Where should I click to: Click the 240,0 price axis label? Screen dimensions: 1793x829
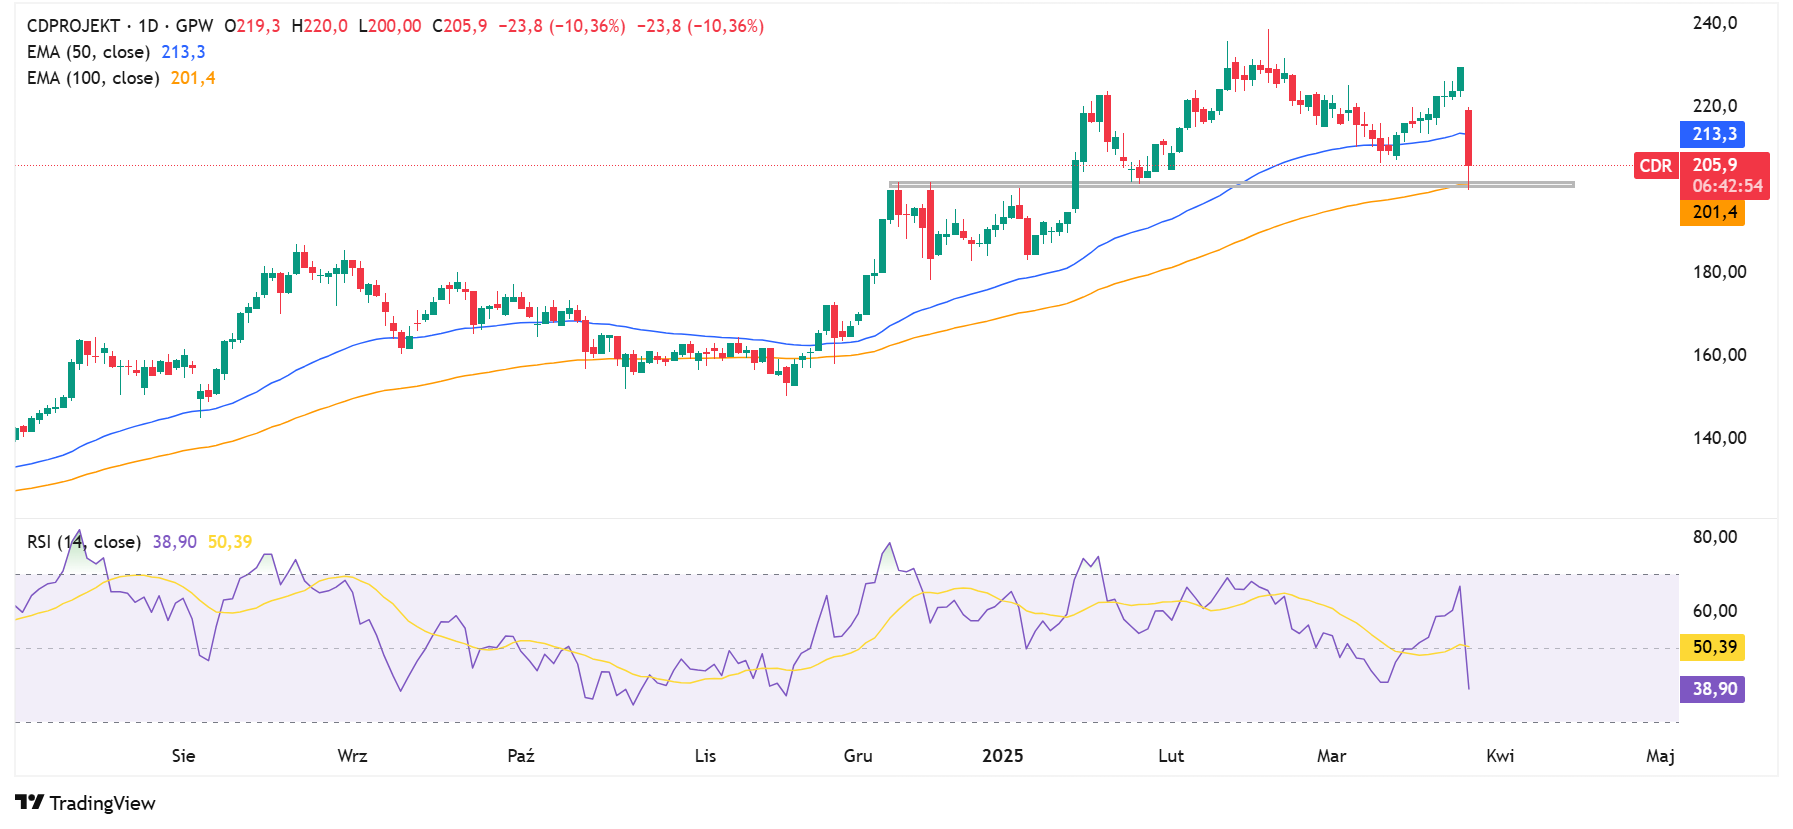(x=1715, y=23)
